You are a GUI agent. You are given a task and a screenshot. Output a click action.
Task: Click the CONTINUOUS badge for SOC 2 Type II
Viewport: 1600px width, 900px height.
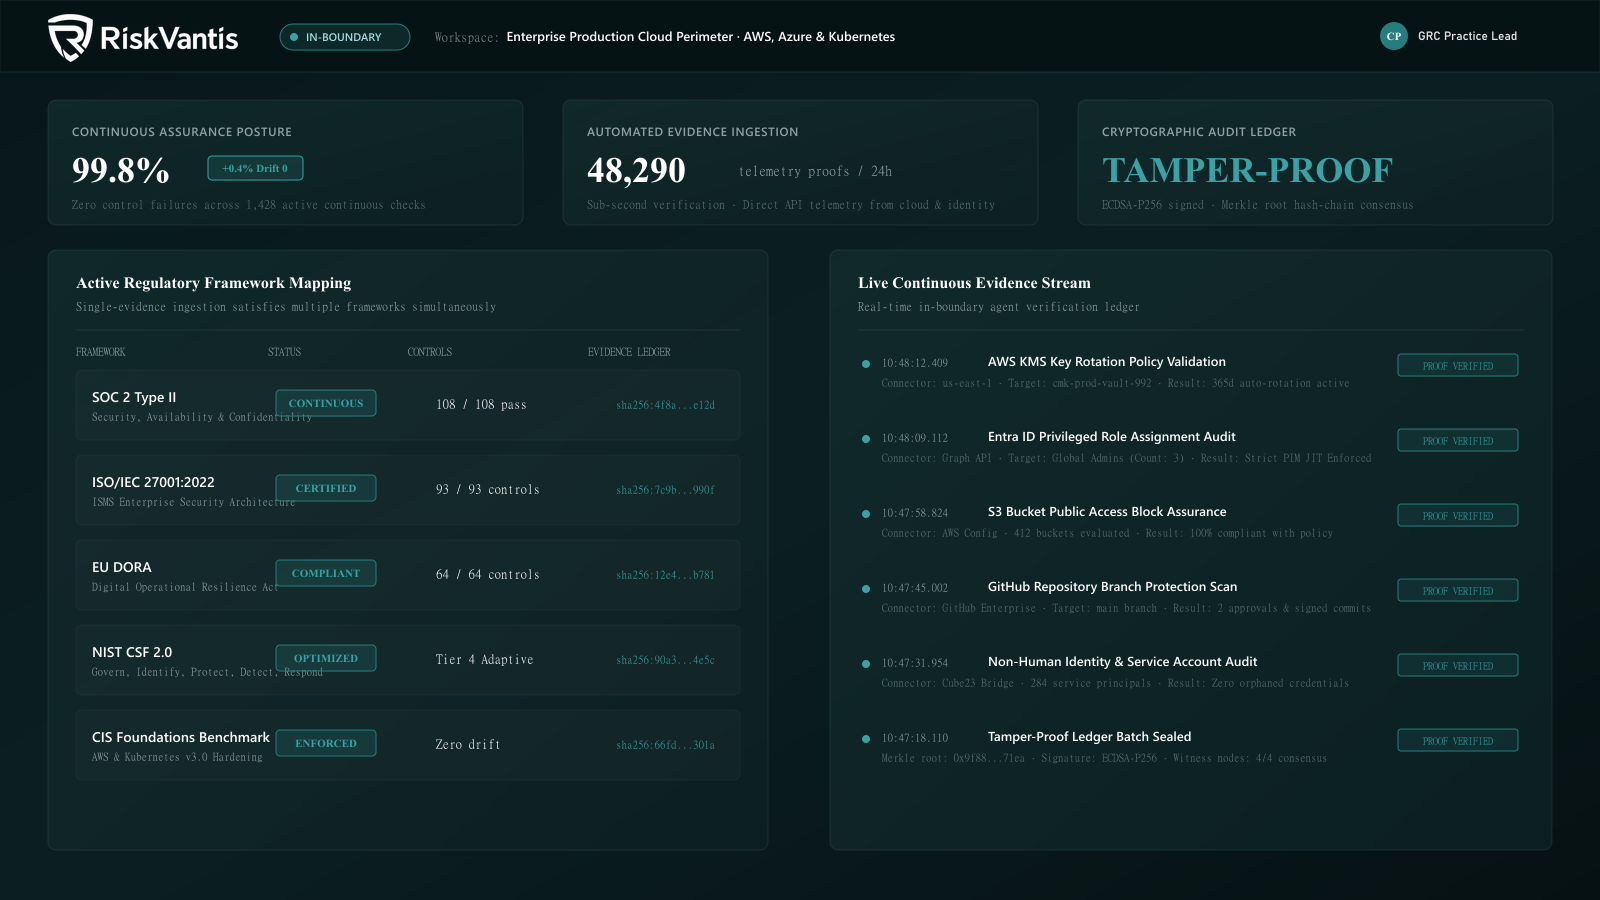[326, 403]
